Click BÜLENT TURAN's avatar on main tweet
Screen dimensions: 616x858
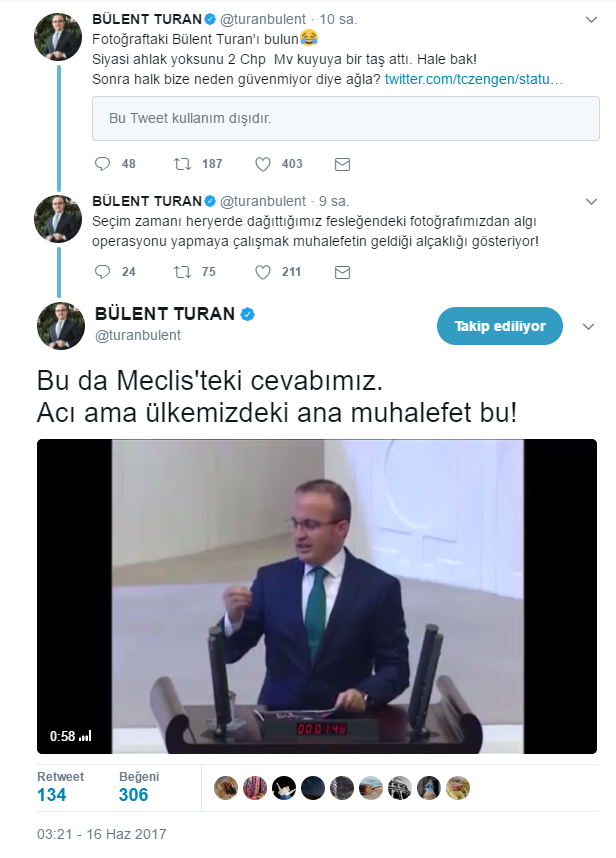(61, 326)
